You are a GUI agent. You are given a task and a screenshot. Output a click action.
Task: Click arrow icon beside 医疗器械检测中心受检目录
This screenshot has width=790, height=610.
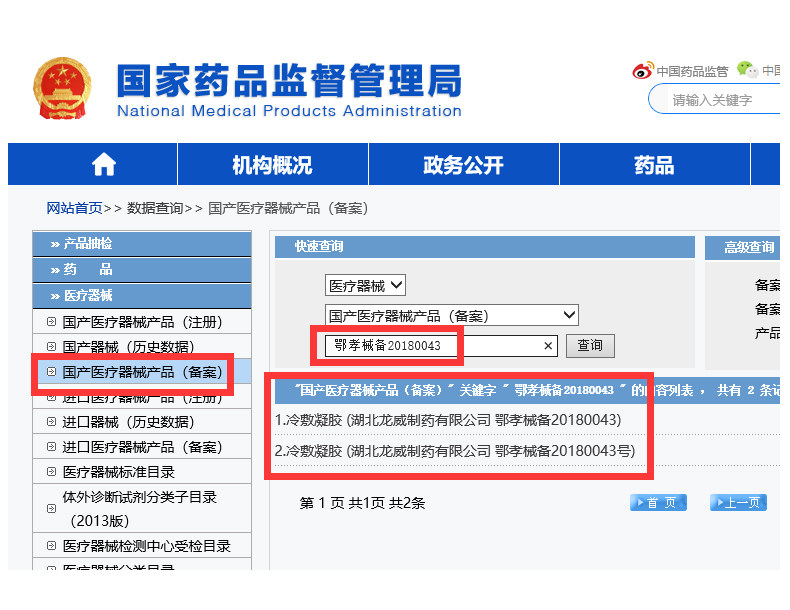point(51,546)
